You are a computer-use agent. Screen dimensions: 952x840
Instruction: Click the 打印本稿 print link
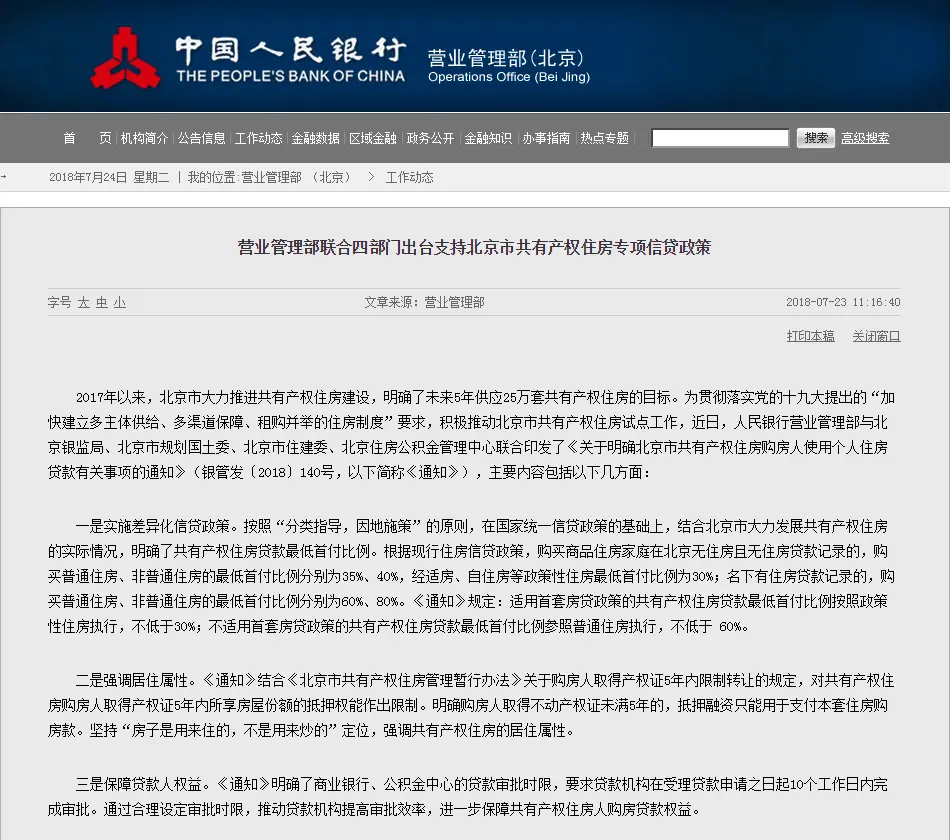point(811,336)
